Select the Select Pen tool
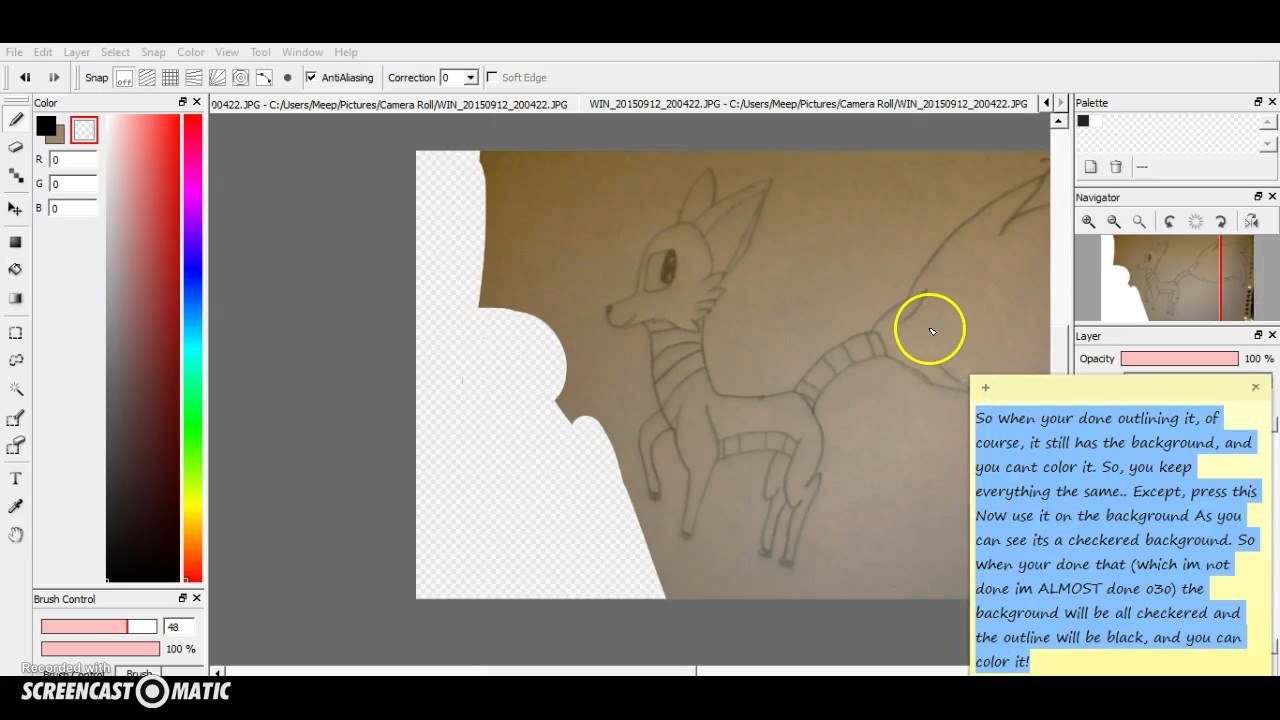This screenshot has width=1280, height=720. 16,419
